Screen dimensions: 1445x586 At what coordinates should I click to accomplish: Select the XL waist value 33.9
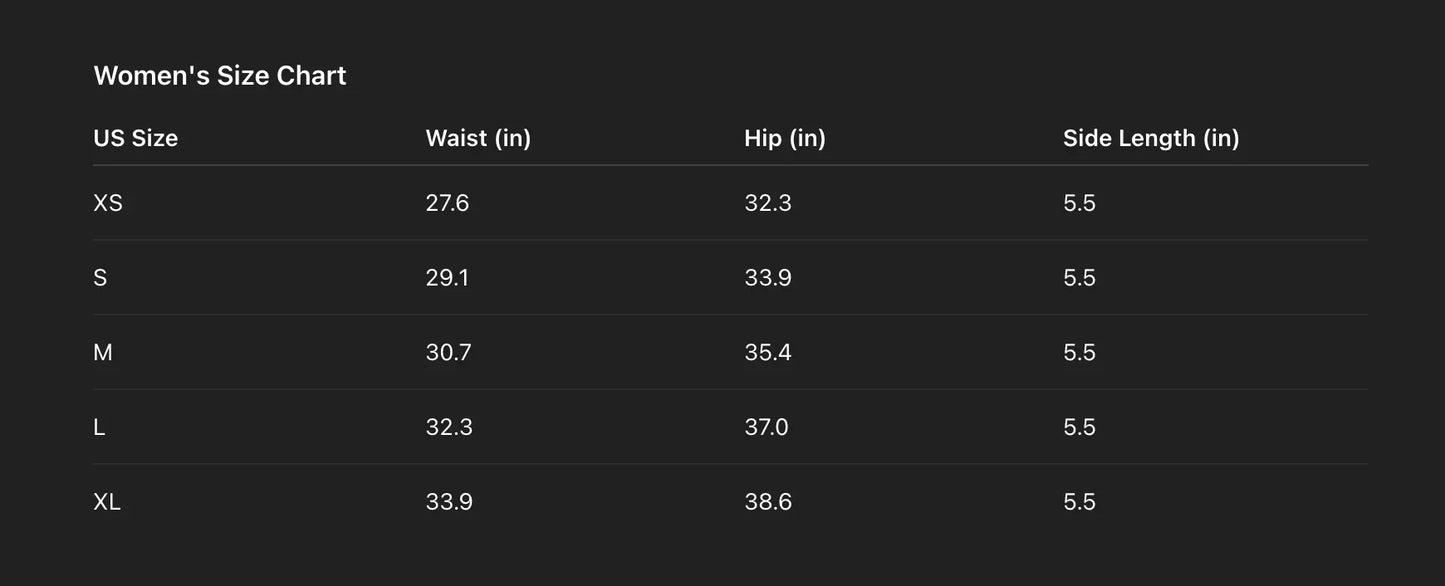tap(449, 502)
